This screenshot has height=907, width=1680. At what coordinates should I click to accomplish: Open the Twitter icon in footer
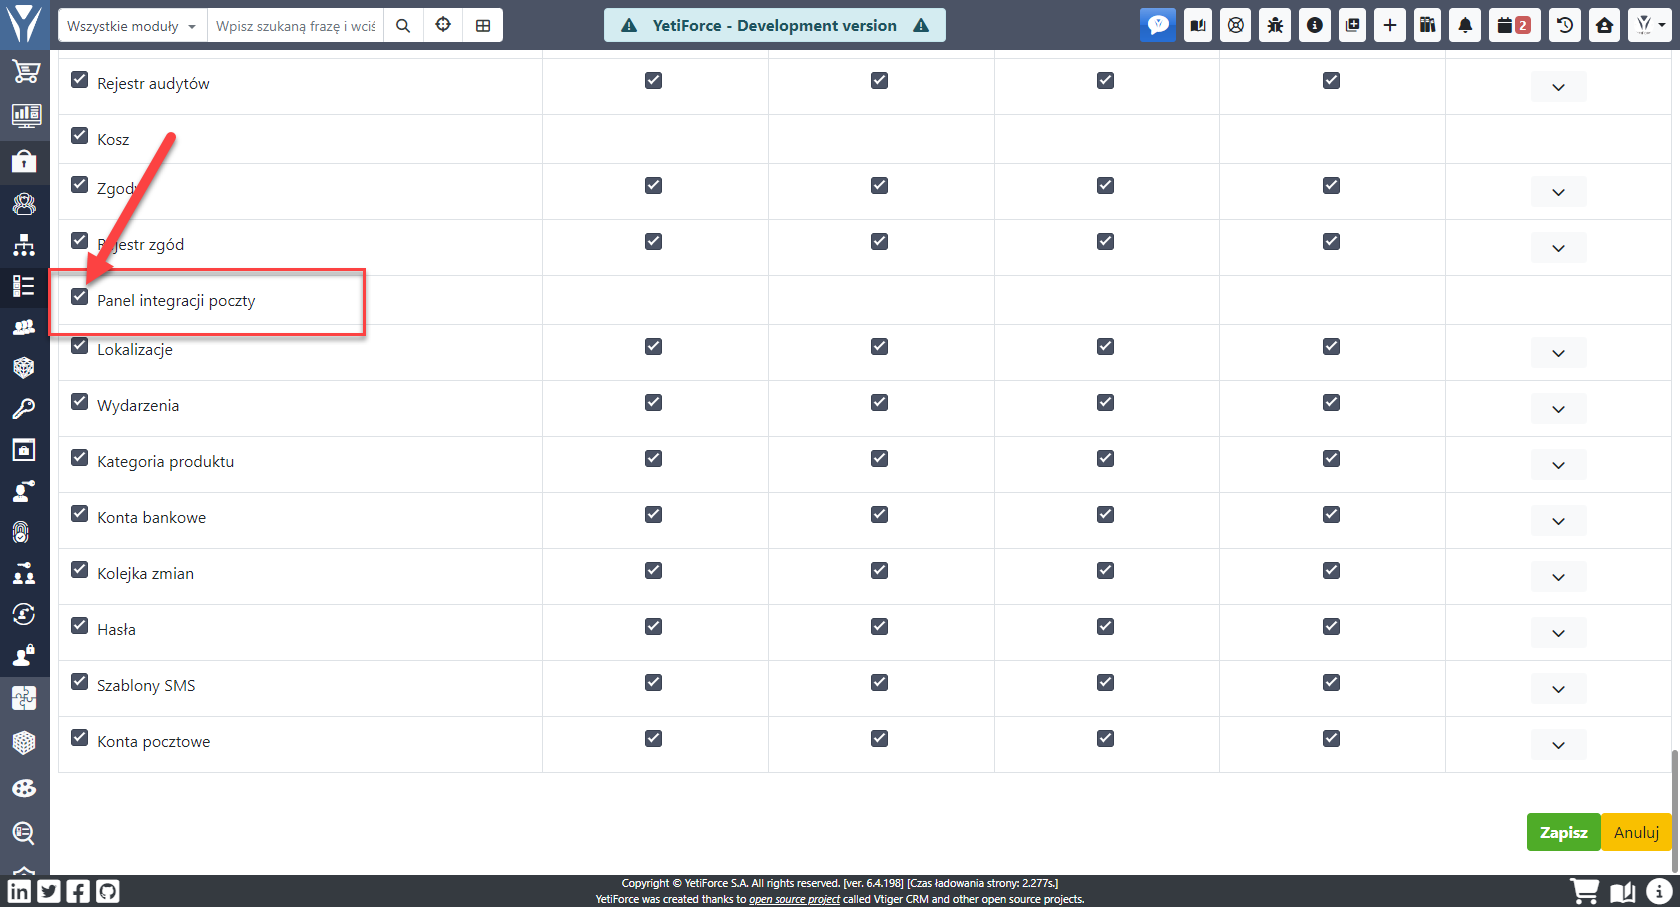pyautogui.click(x=49, y=890)
